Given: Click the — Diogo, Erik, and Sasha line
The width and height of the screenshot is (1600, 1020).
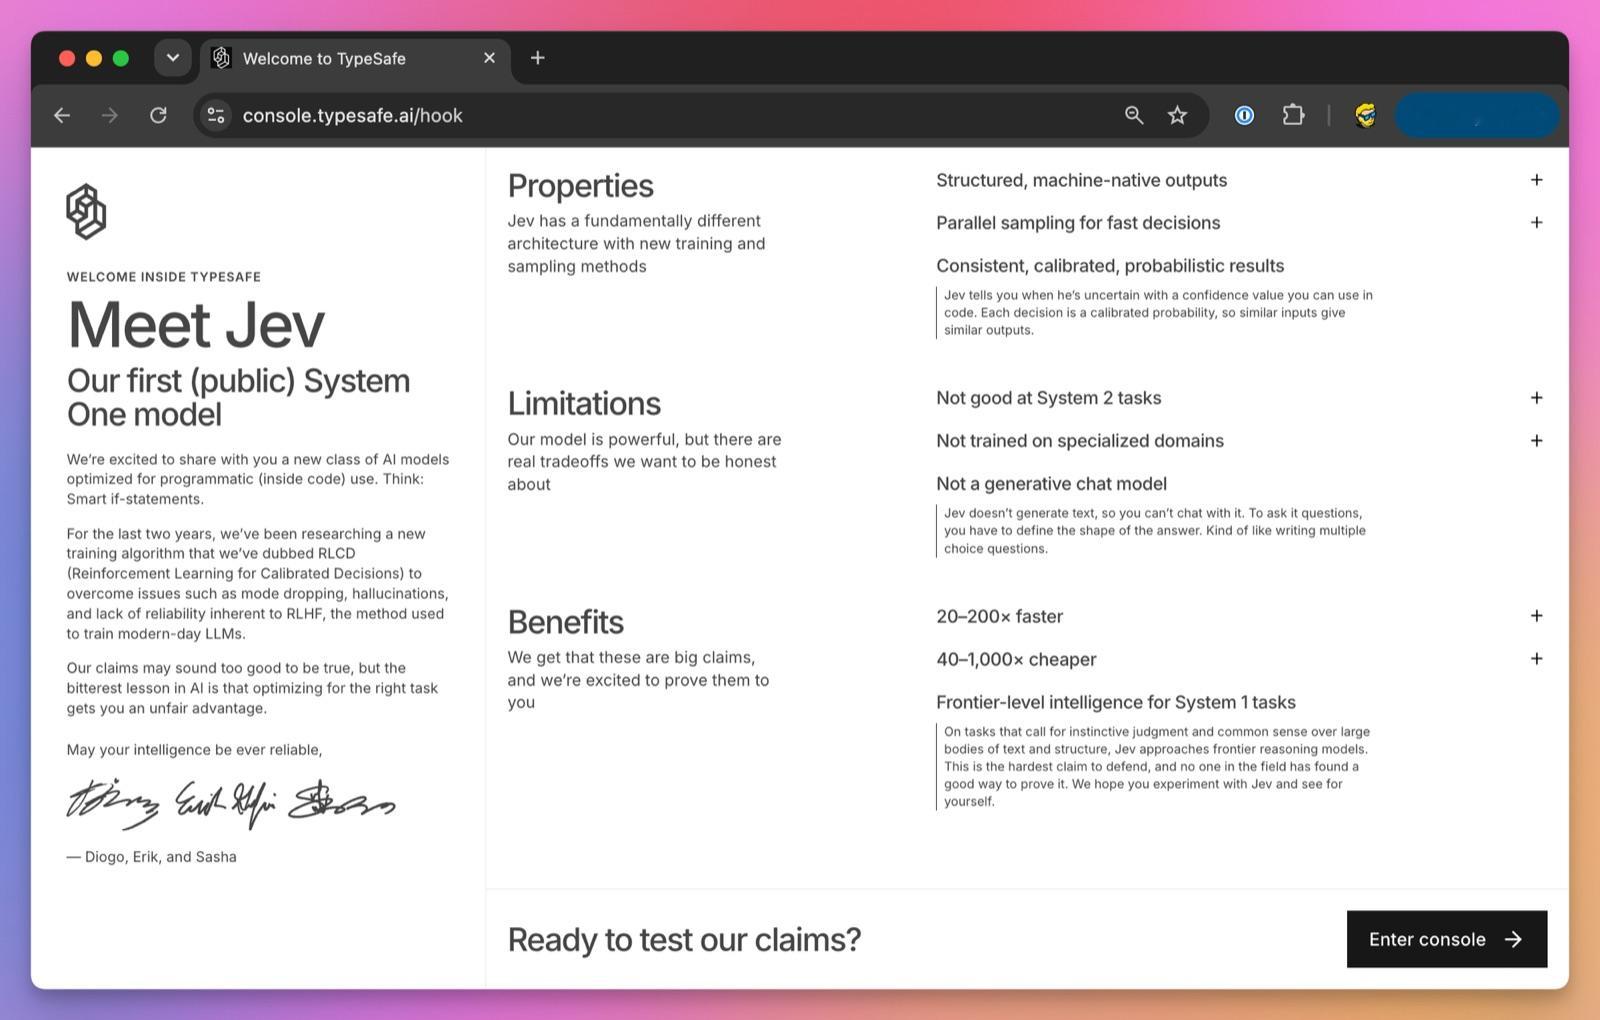Looking at the screenshot, I should 152,857.
